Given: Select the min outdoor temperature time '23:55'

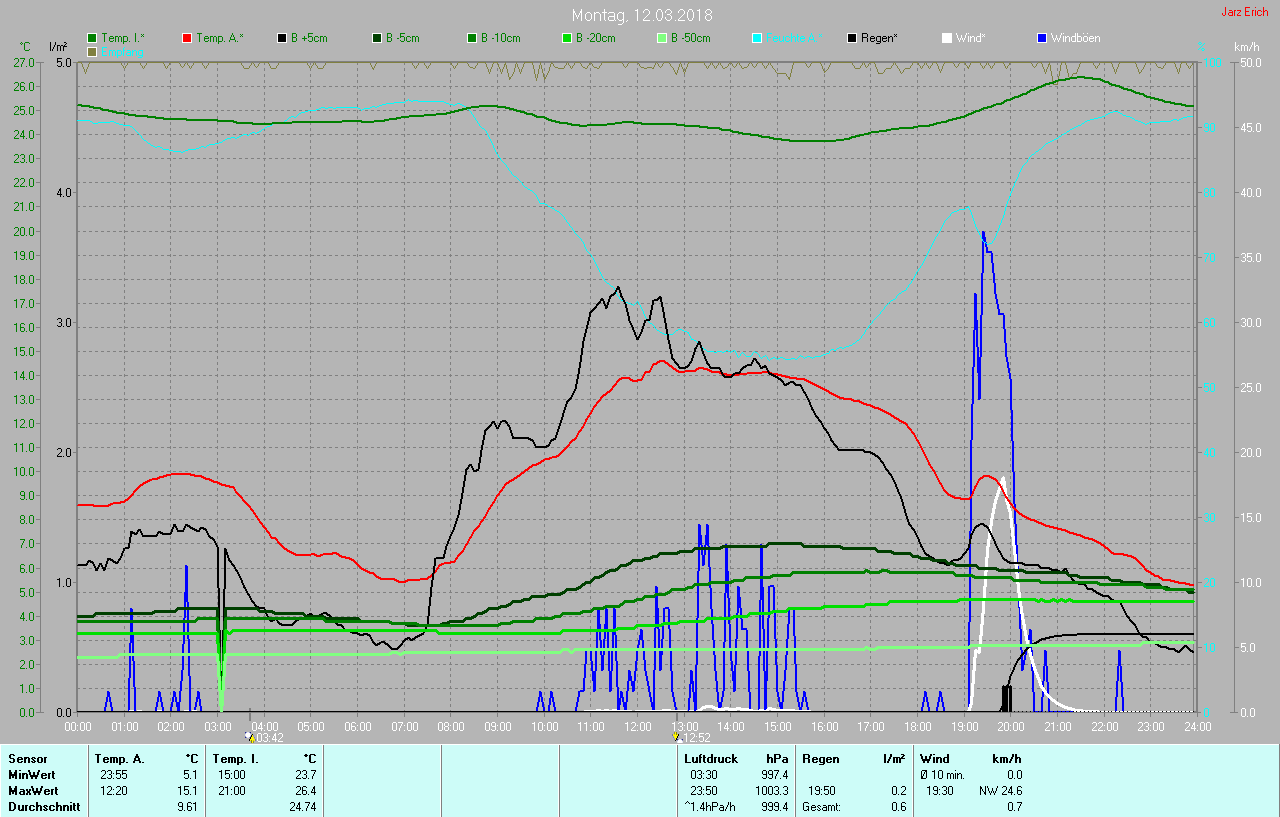Looking at the screenshot, I should [113, 775].
